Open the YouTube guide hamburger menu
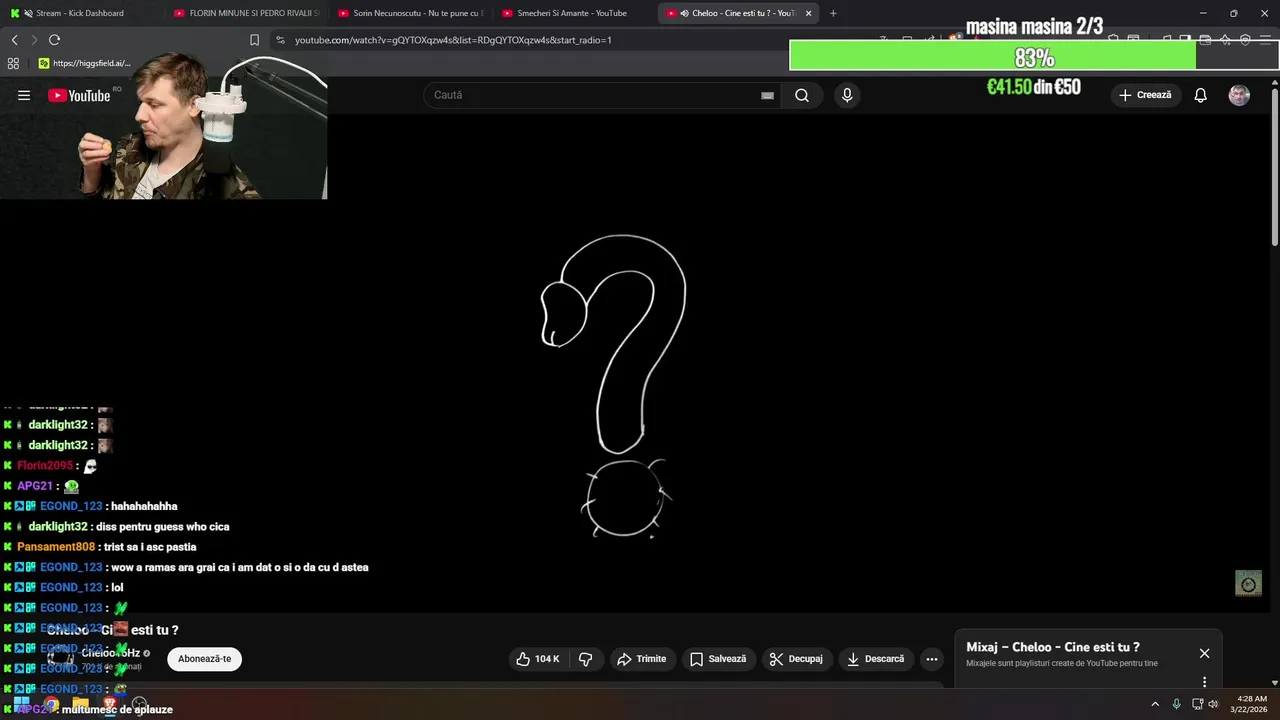This screenshot has height=720, width=1280. click(24, 95)
